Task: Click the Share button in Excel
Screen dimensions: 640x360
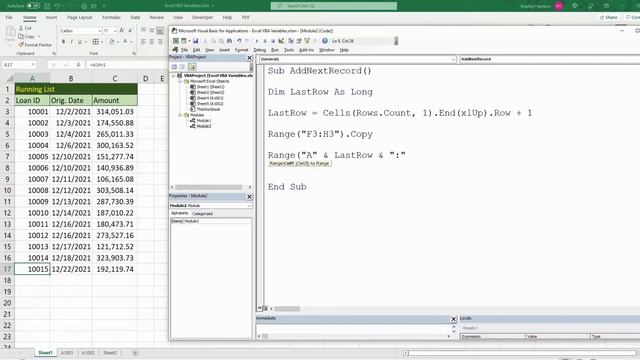Action: [x=608, y=18]
